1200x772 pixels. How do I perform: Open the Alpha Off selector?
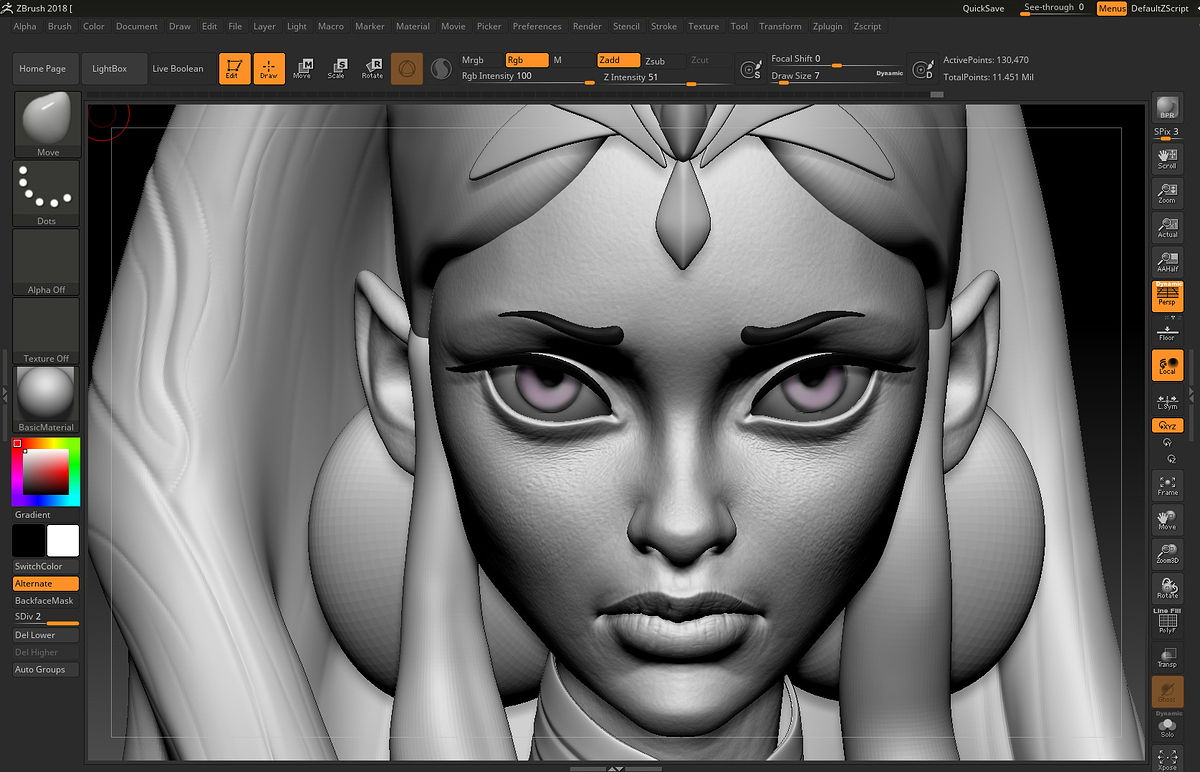pyautogui.click(x=46, y=263)
